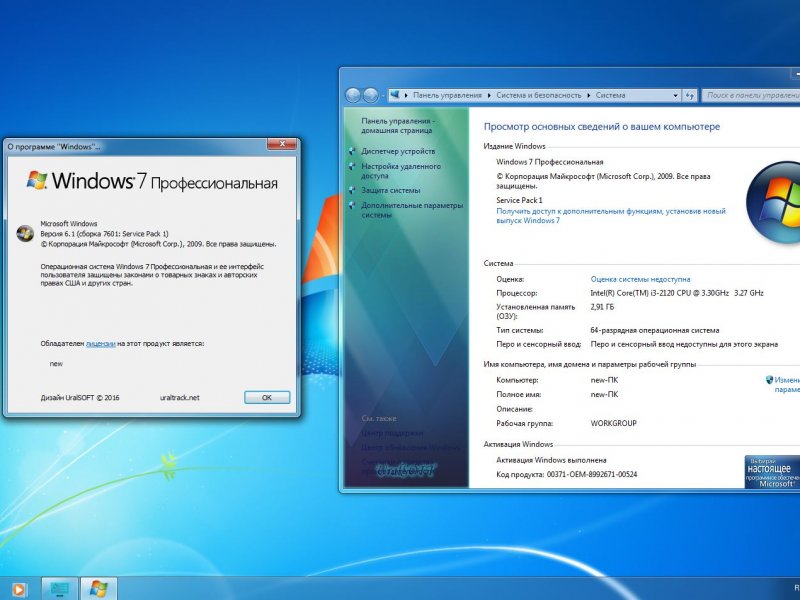Open 'Дополнительные параметры системы' link
Viewport: 800px width, 600px height.
412,210
